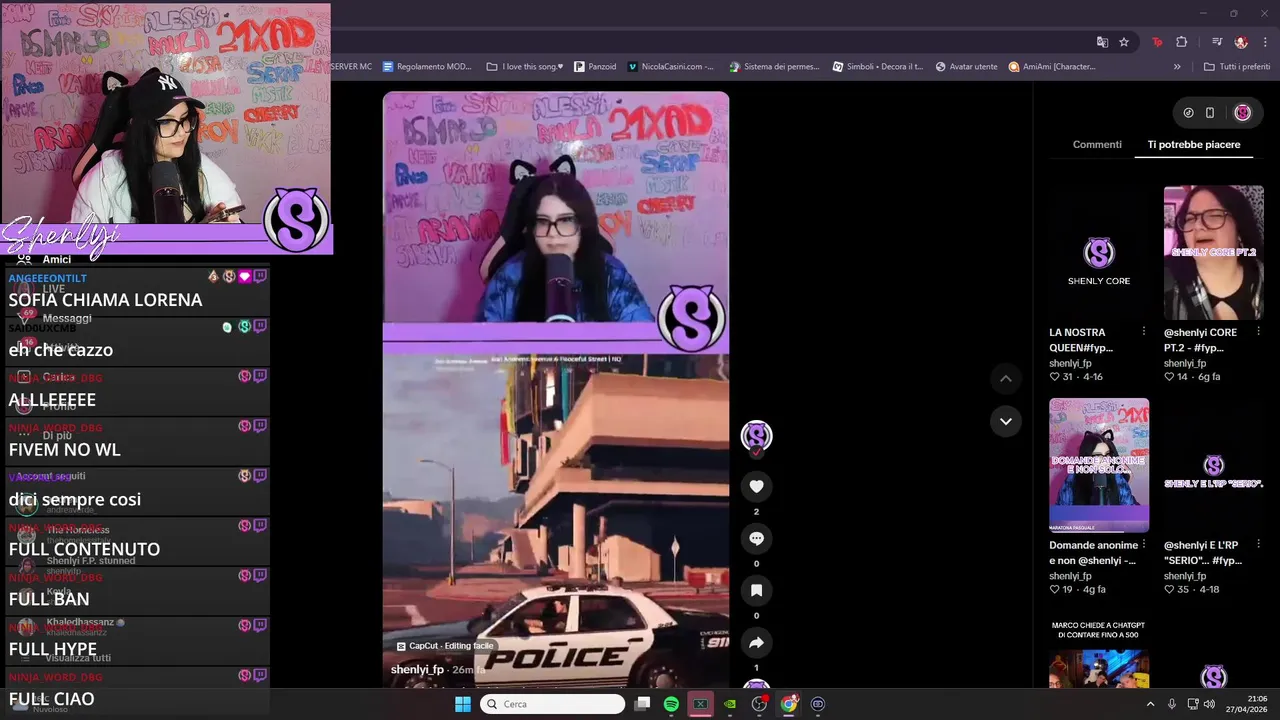
Task: Open Task View on taskbar
Action: click(x=643, y=704)
